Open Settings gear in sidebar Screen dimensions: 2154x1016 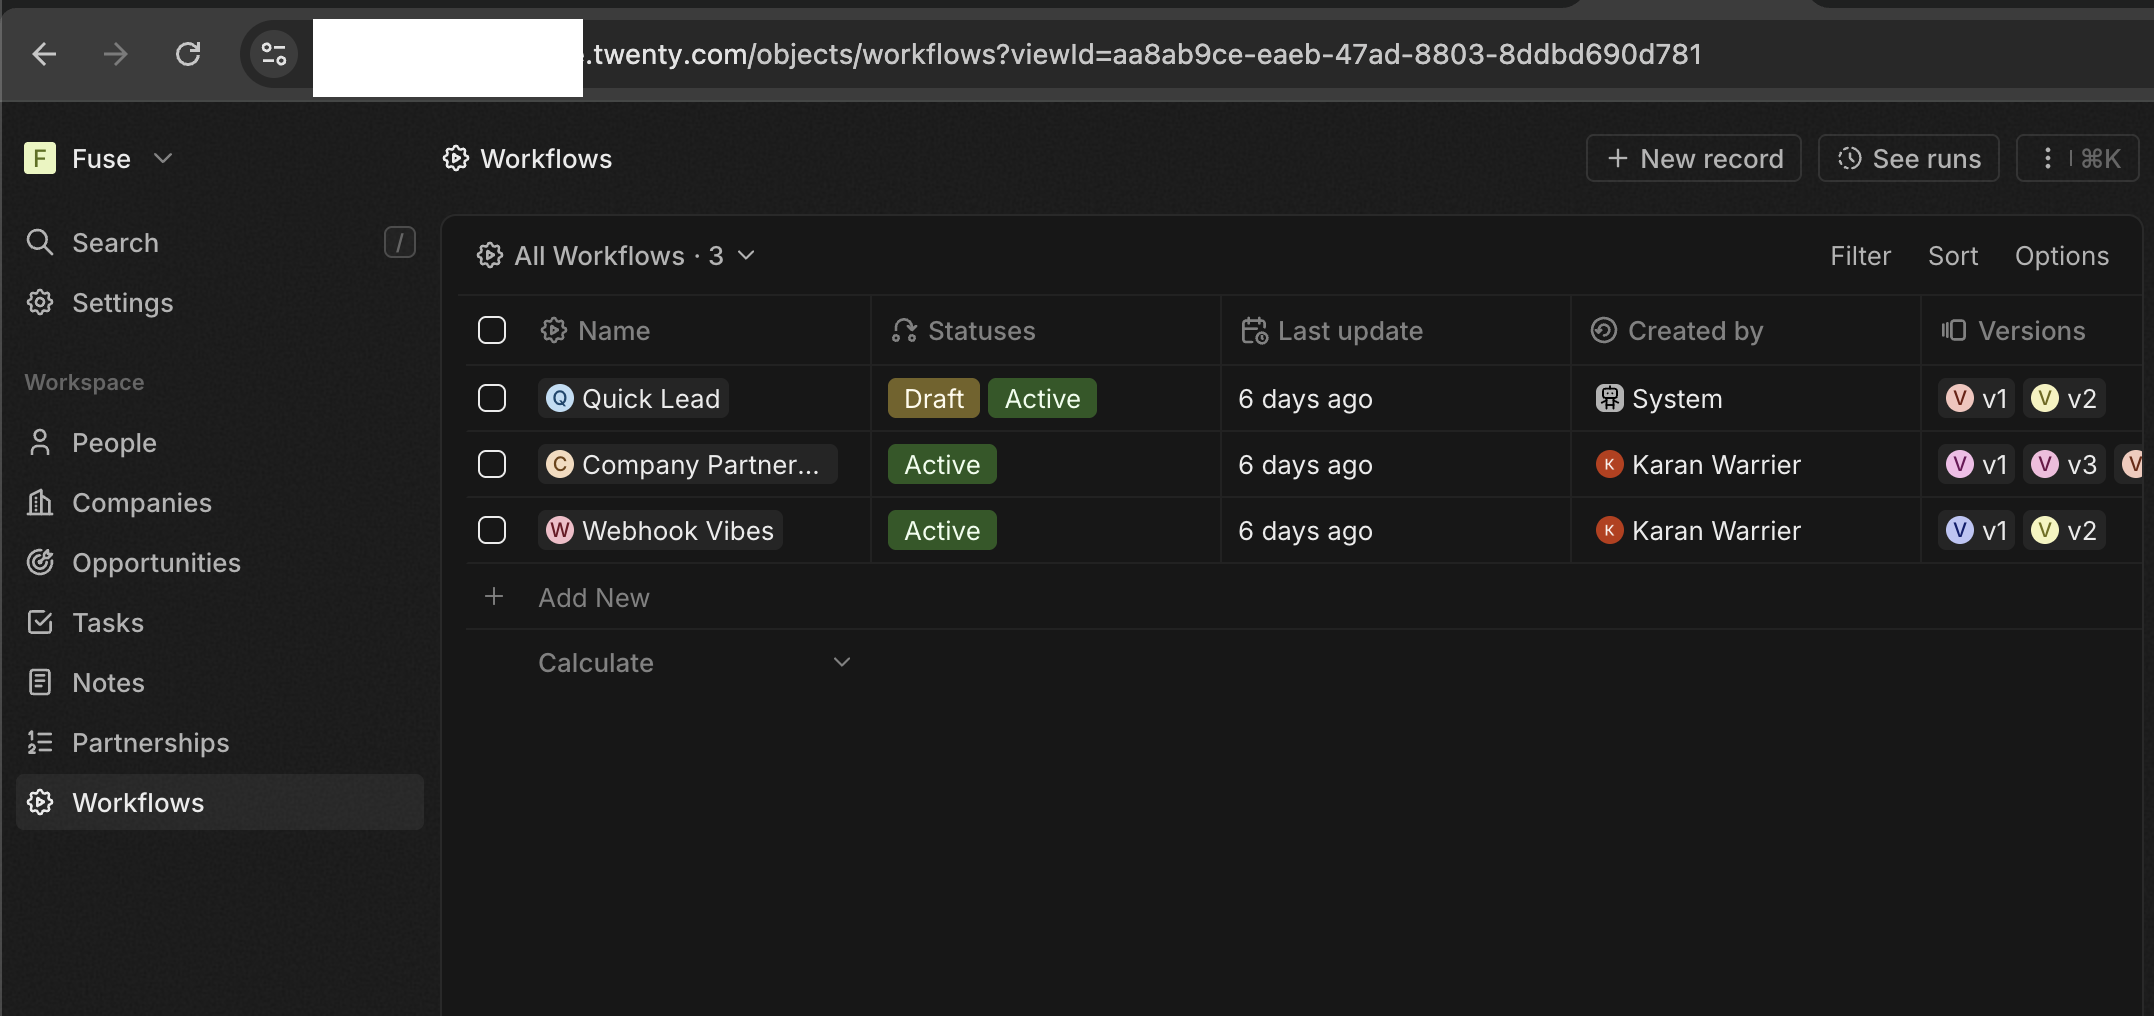(40, 303)
